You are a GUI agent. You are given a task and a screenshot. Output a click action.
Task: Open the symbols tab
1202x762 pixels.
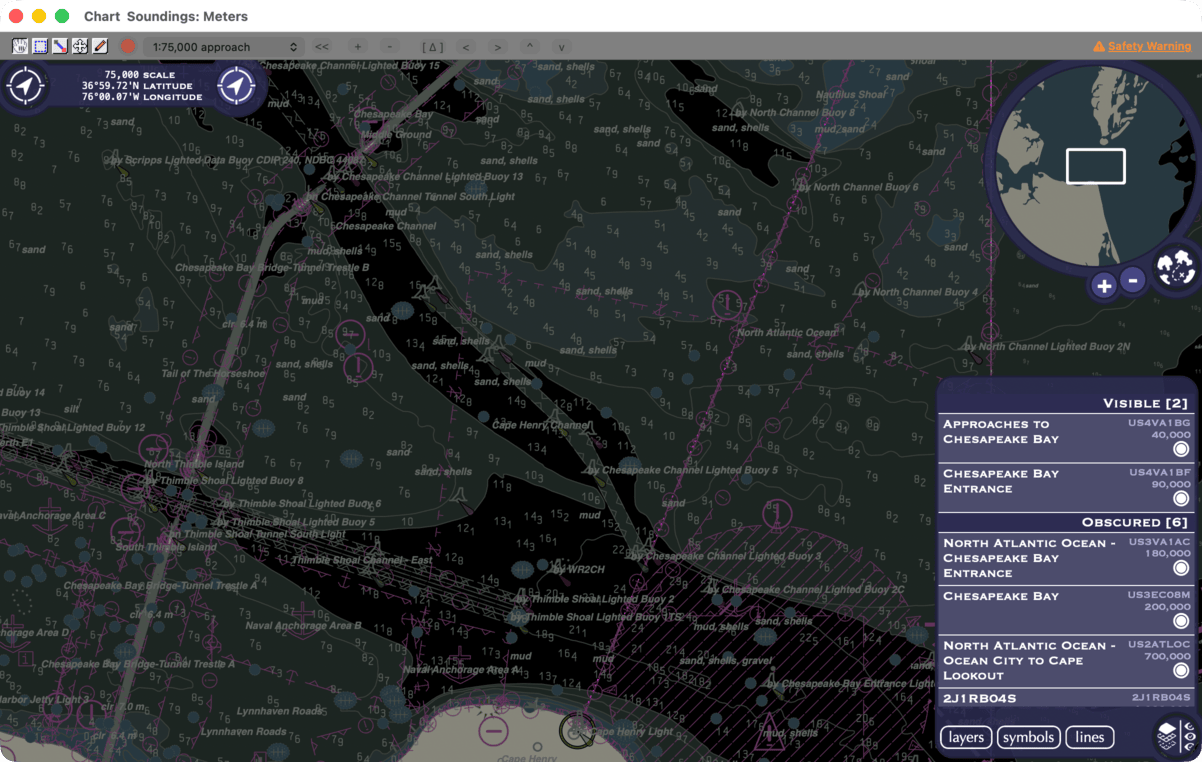click(1028, 738)
